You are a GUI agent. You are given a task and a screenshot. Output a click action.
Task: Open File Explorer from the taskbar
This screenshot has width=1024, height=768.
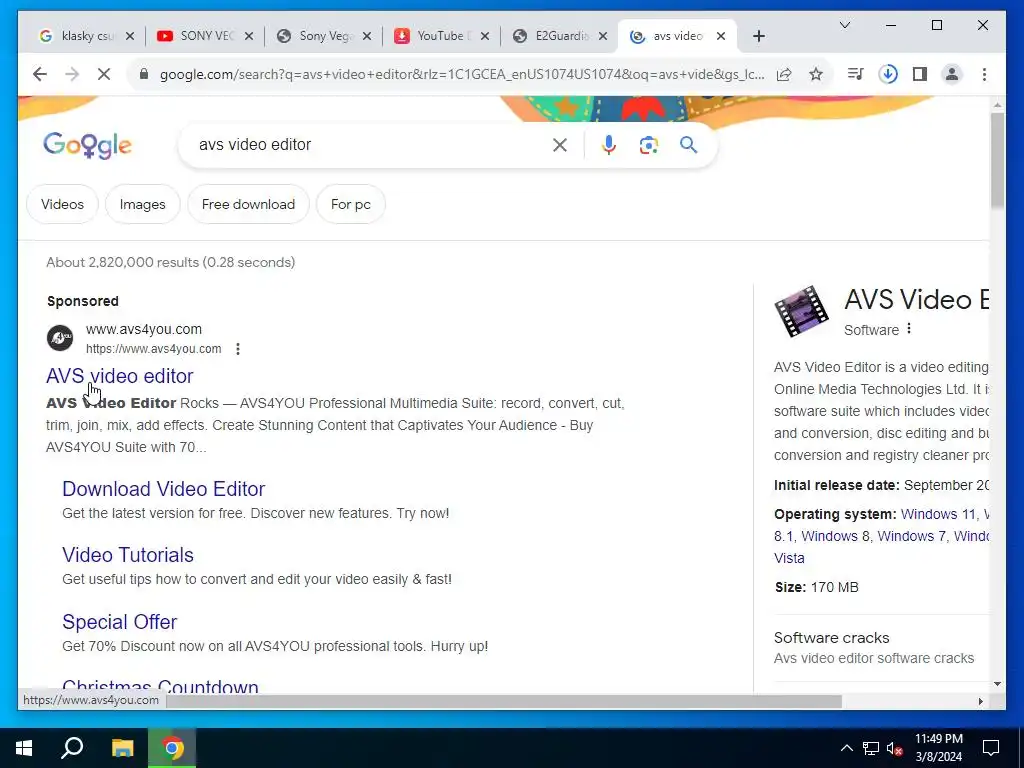(122, 748)
